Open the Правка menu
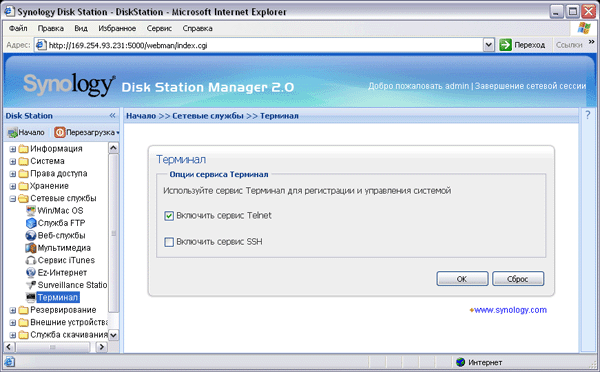This screenshot has width=600, height=372. click(51, 28)
